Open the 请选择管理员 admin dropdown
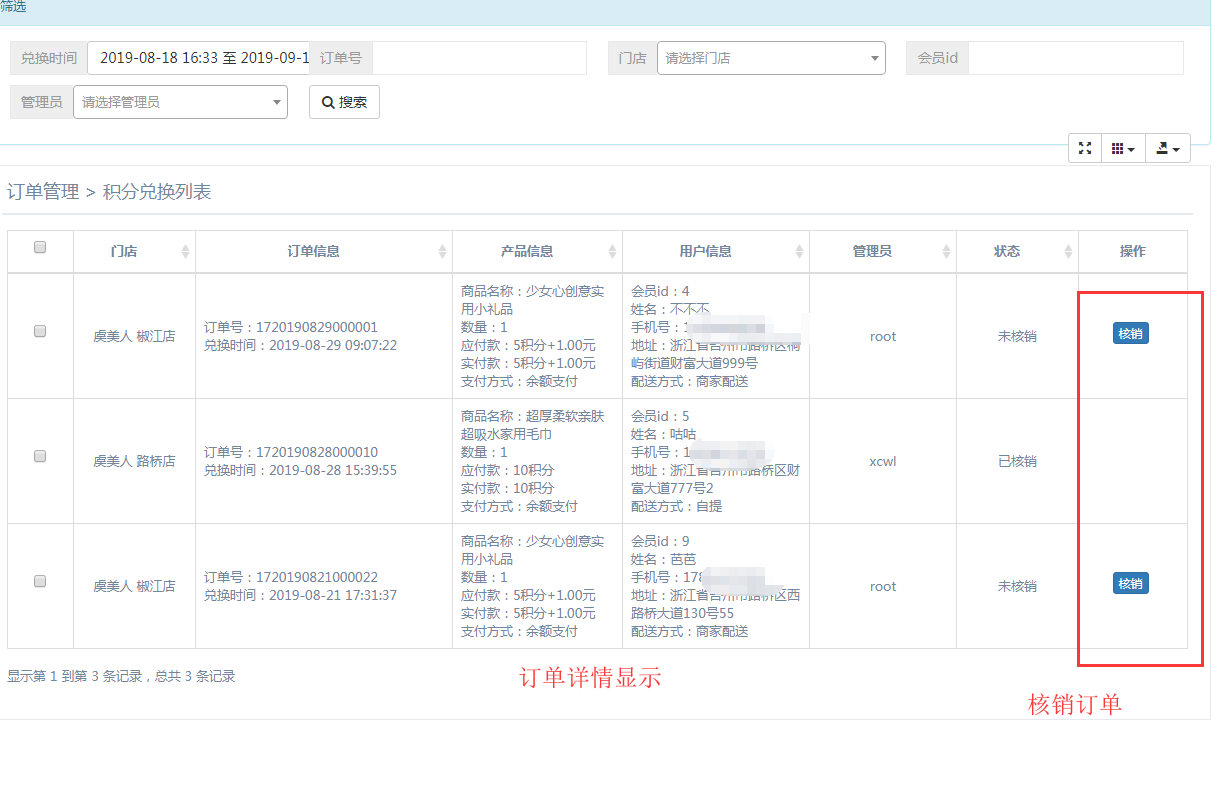The height and width of the screenshot is (790, 1218). tap(180, 102)
